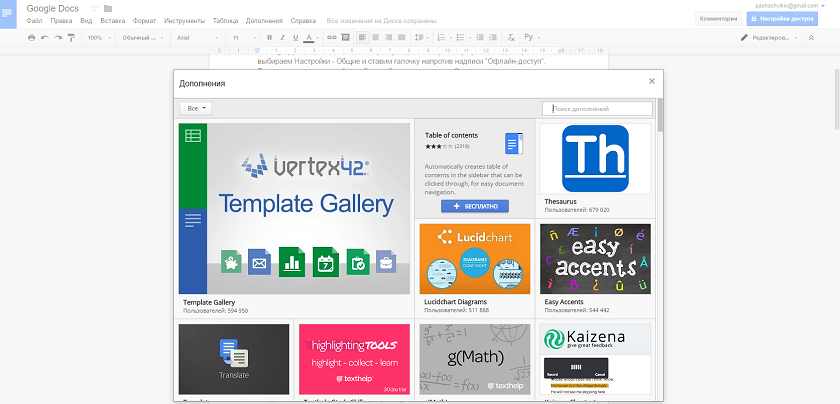840x404 pixels.
Task: Insert a link using the link icon
Action: [332, 38]
